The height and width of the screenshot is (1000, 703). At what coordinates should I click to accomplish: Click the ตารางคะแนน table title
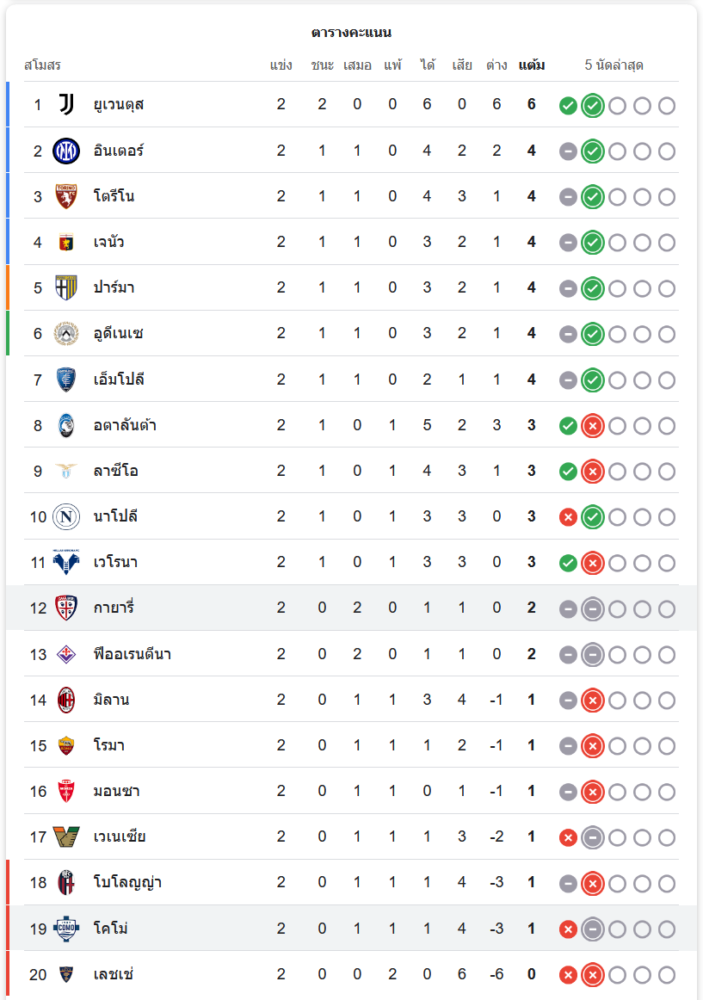(x=351, y=33)
